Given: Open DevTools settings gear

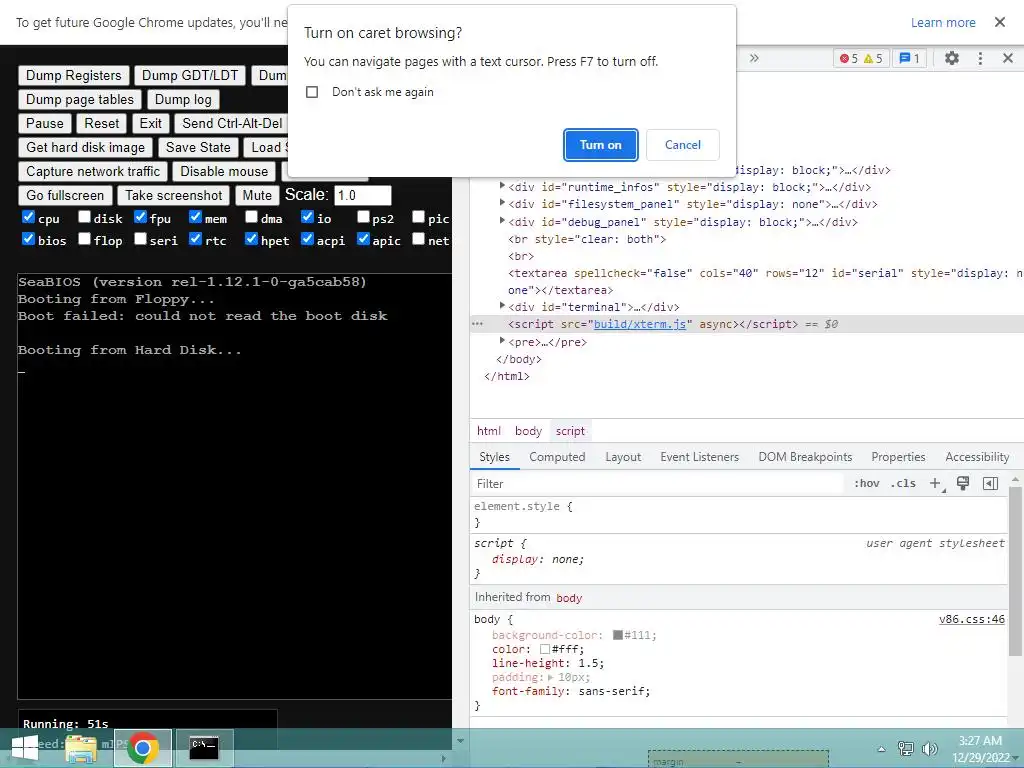Looking at the screenshot, I should pos(952,58).
